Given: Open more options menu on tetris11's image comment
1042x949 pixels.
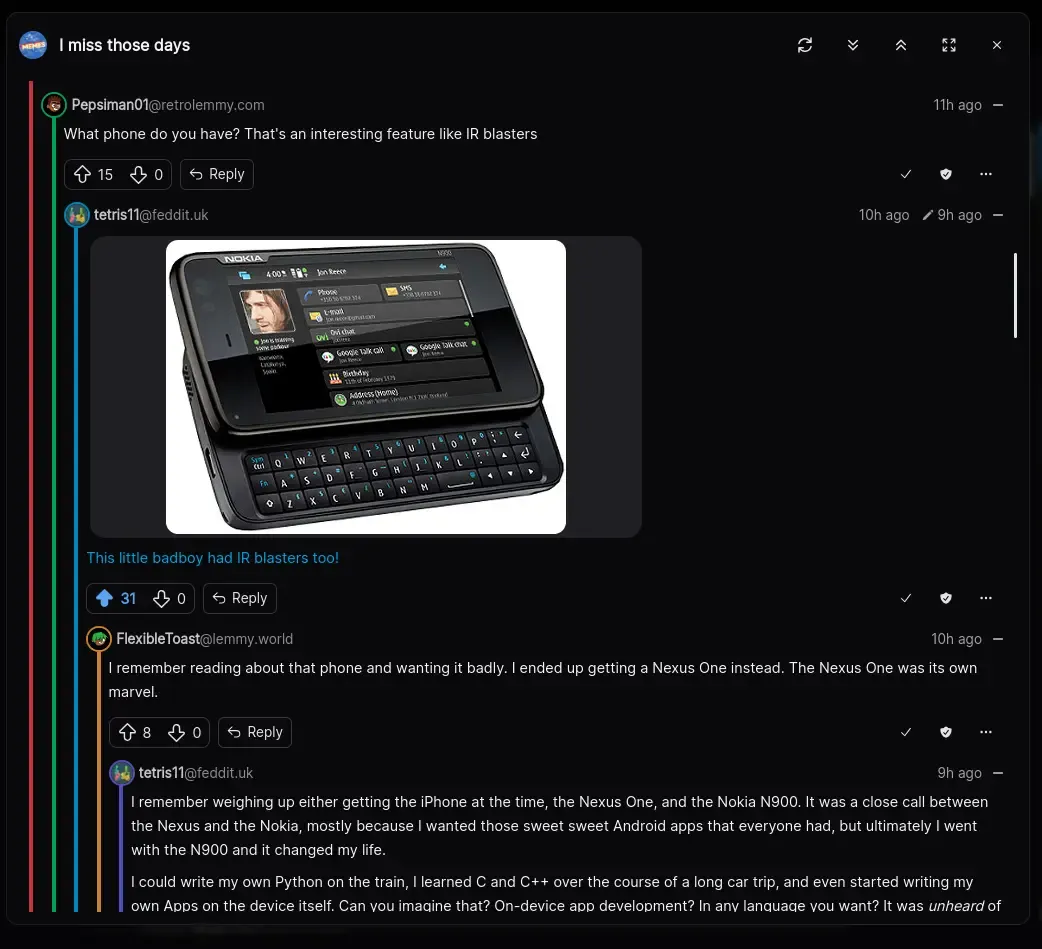Looking at the screenshot, I should (986, 598).
